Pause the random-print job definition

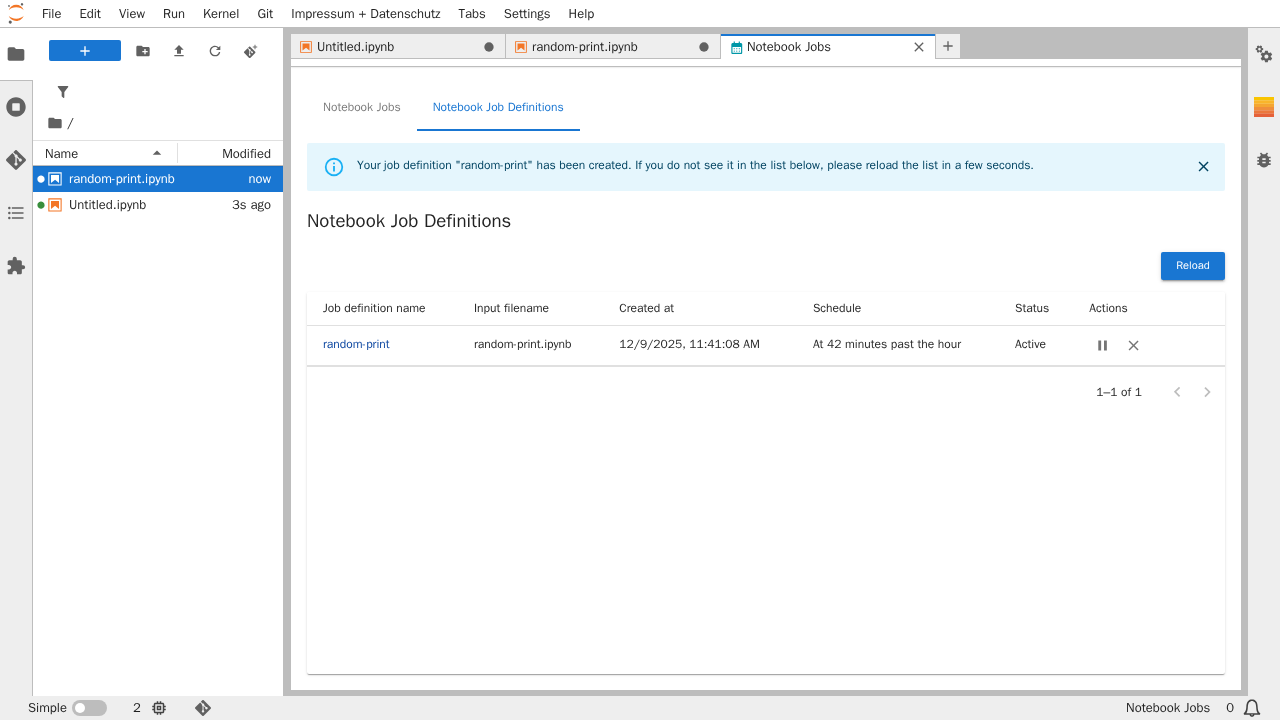click(1102, 345)
